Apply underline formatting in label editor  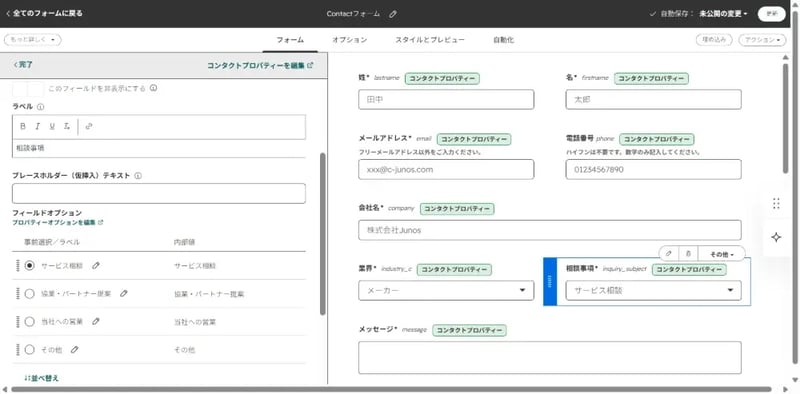52,127
